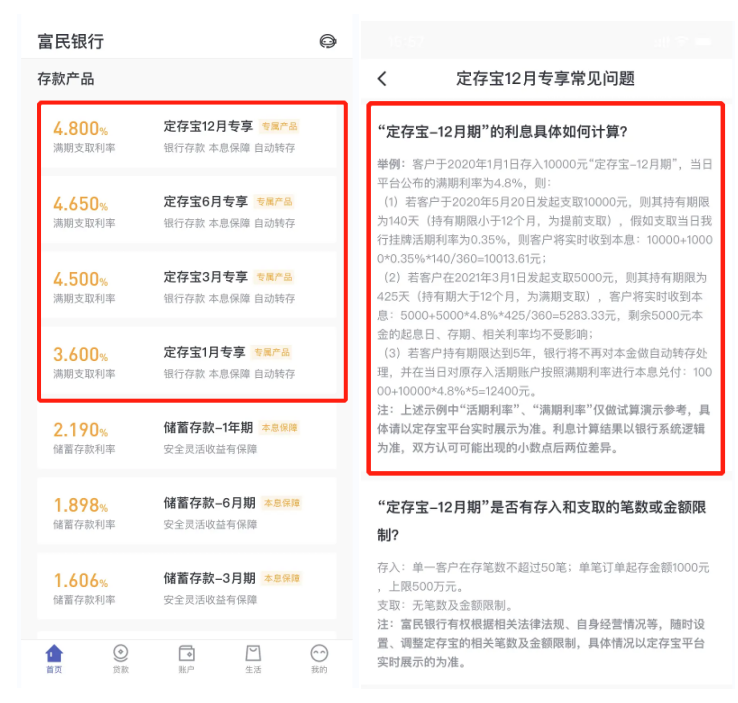Open 定存宝6月专享 product
This screenshot has width=738, height=703.
coord(189,212)
